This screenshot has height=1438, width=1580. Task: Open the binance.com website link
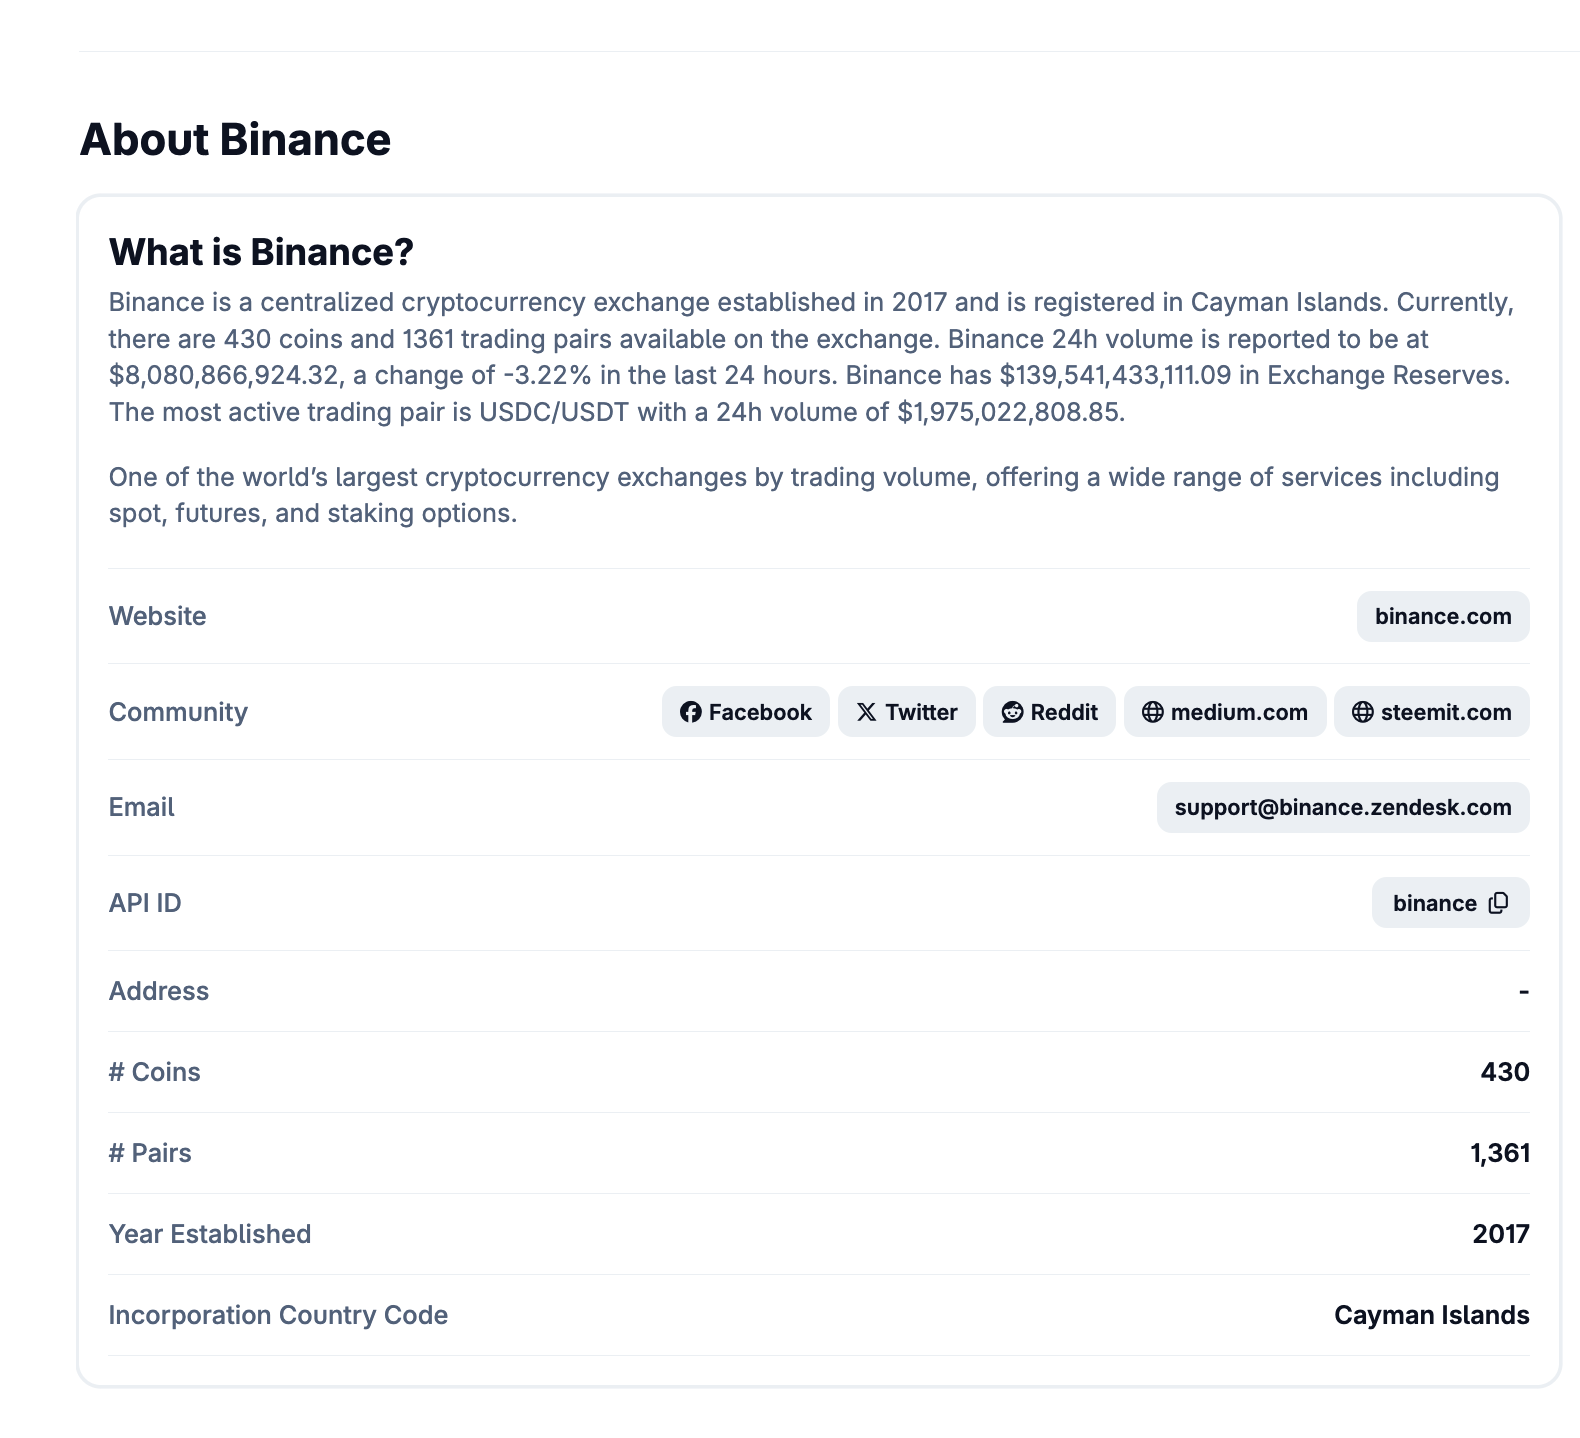1443,616
